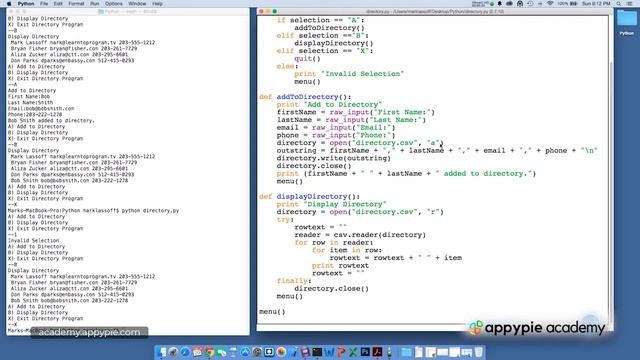
Task: Click the directory.py editor title bar
Action: coord(434,11)
